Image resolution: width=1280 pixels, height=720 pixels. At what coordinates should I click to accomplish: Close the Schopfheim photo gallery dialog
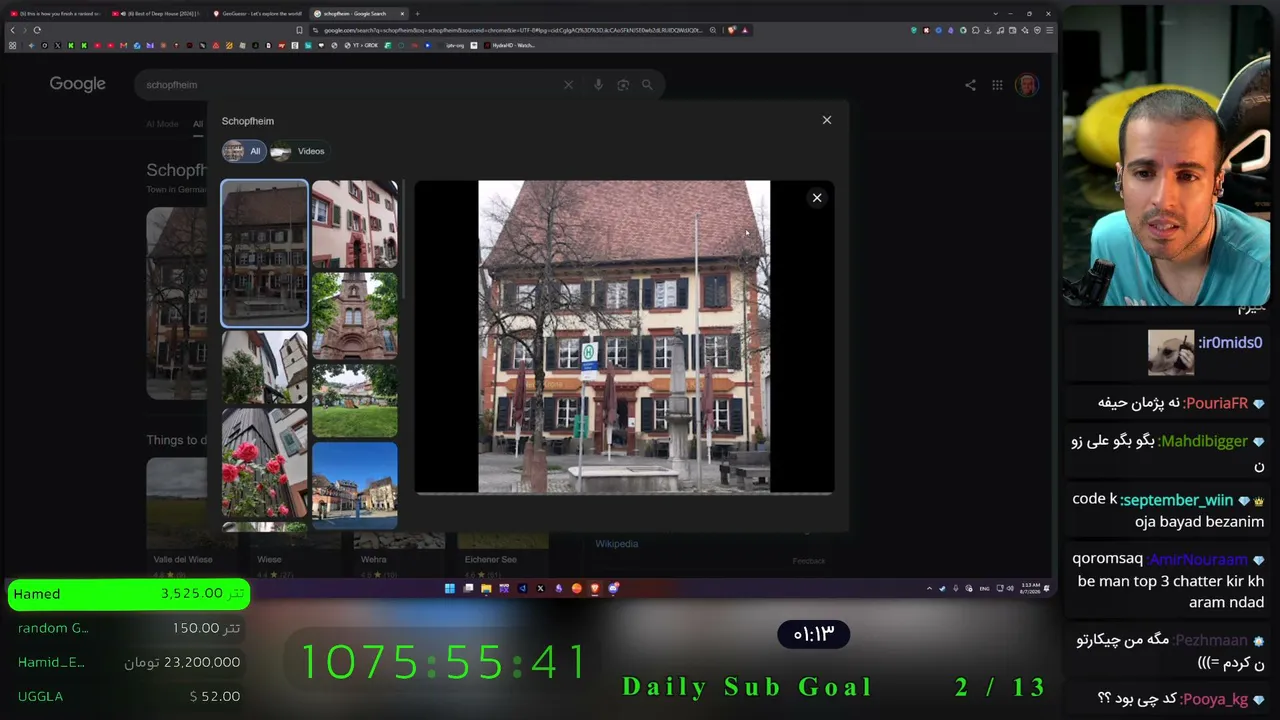[x=827, y=120]
